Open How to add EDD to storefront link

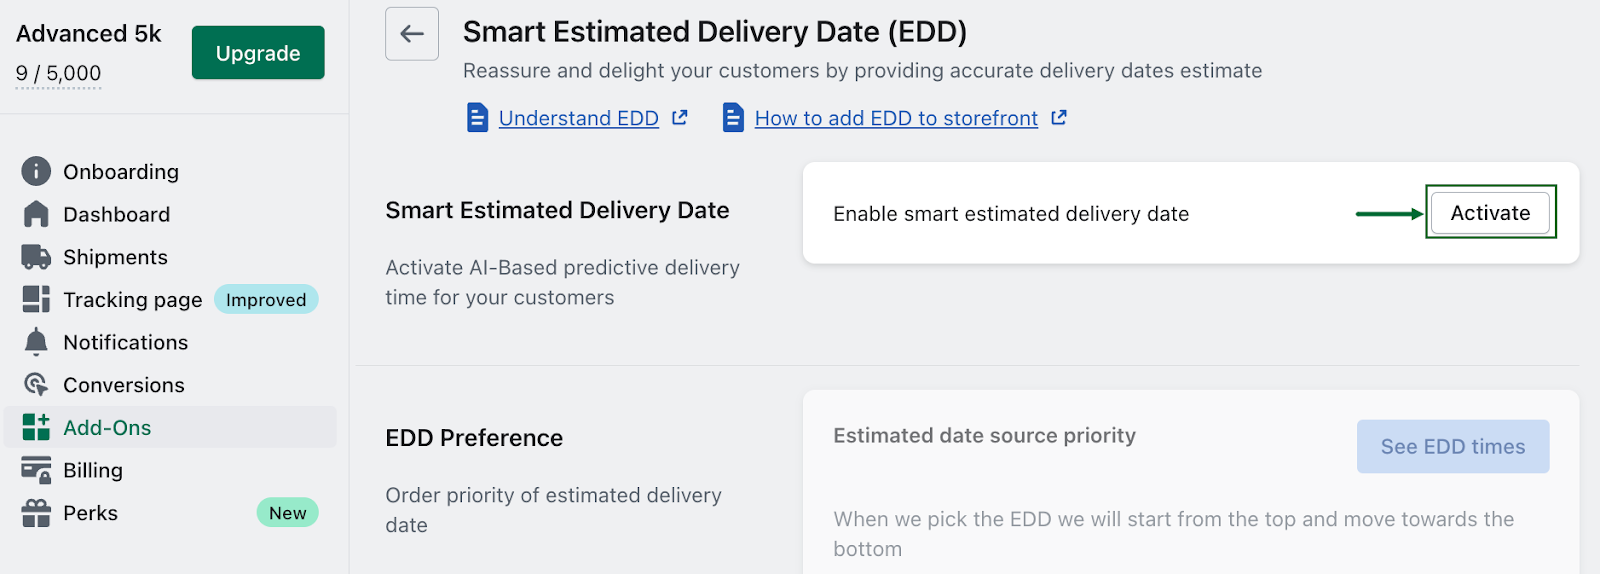(896, 118)
